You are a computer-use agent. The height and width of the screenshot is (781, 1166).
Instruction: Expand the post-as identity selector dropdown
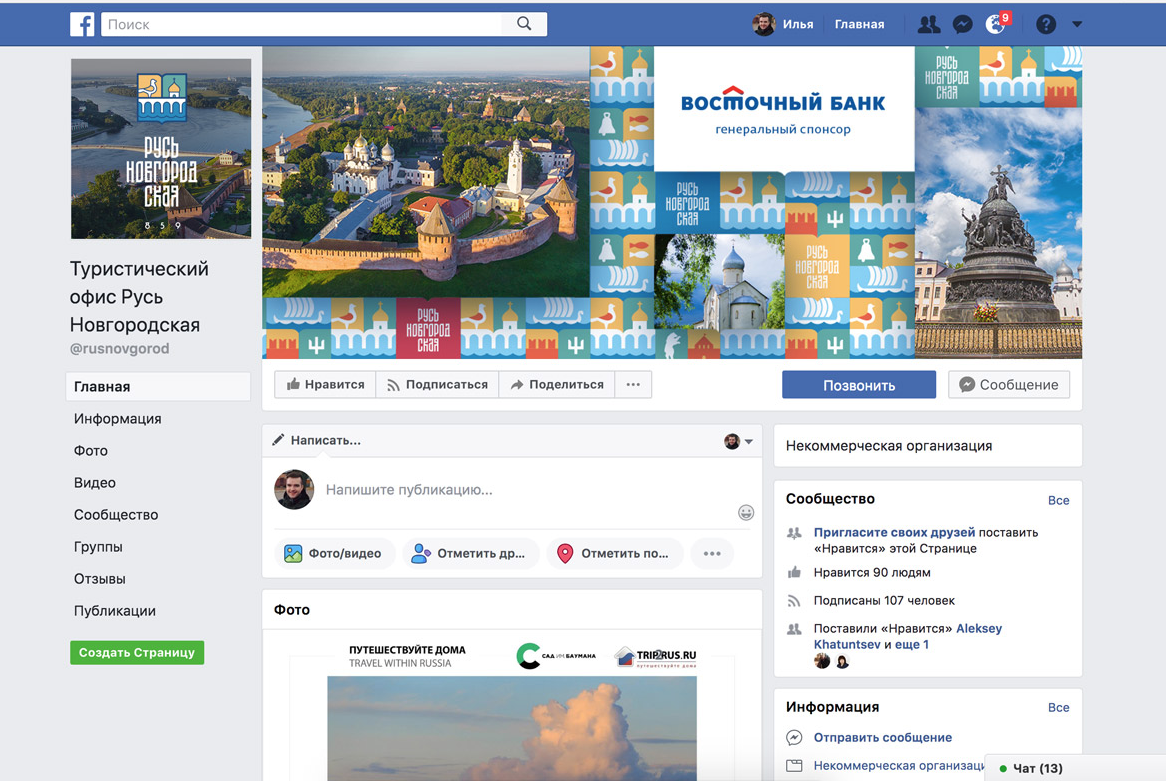738,441
